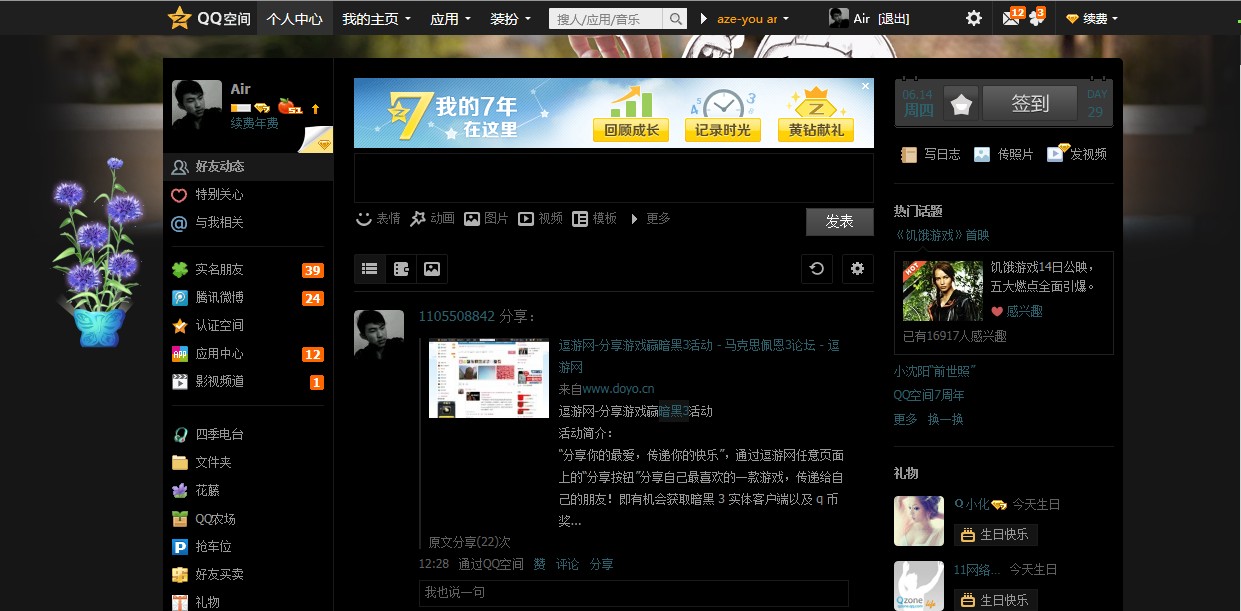The height and width of the screenshot is (611, 1241).
Task: Click the music play triangle in top bar
Action: tap(704, 18)
